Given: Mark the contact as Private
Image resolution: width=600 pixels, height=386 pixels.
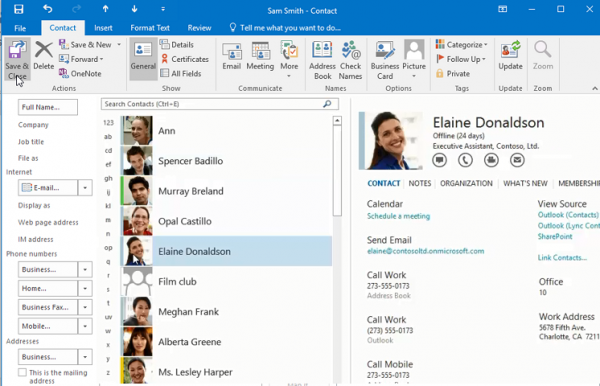Looking at the screenshot, I should (x=453, y=73).
